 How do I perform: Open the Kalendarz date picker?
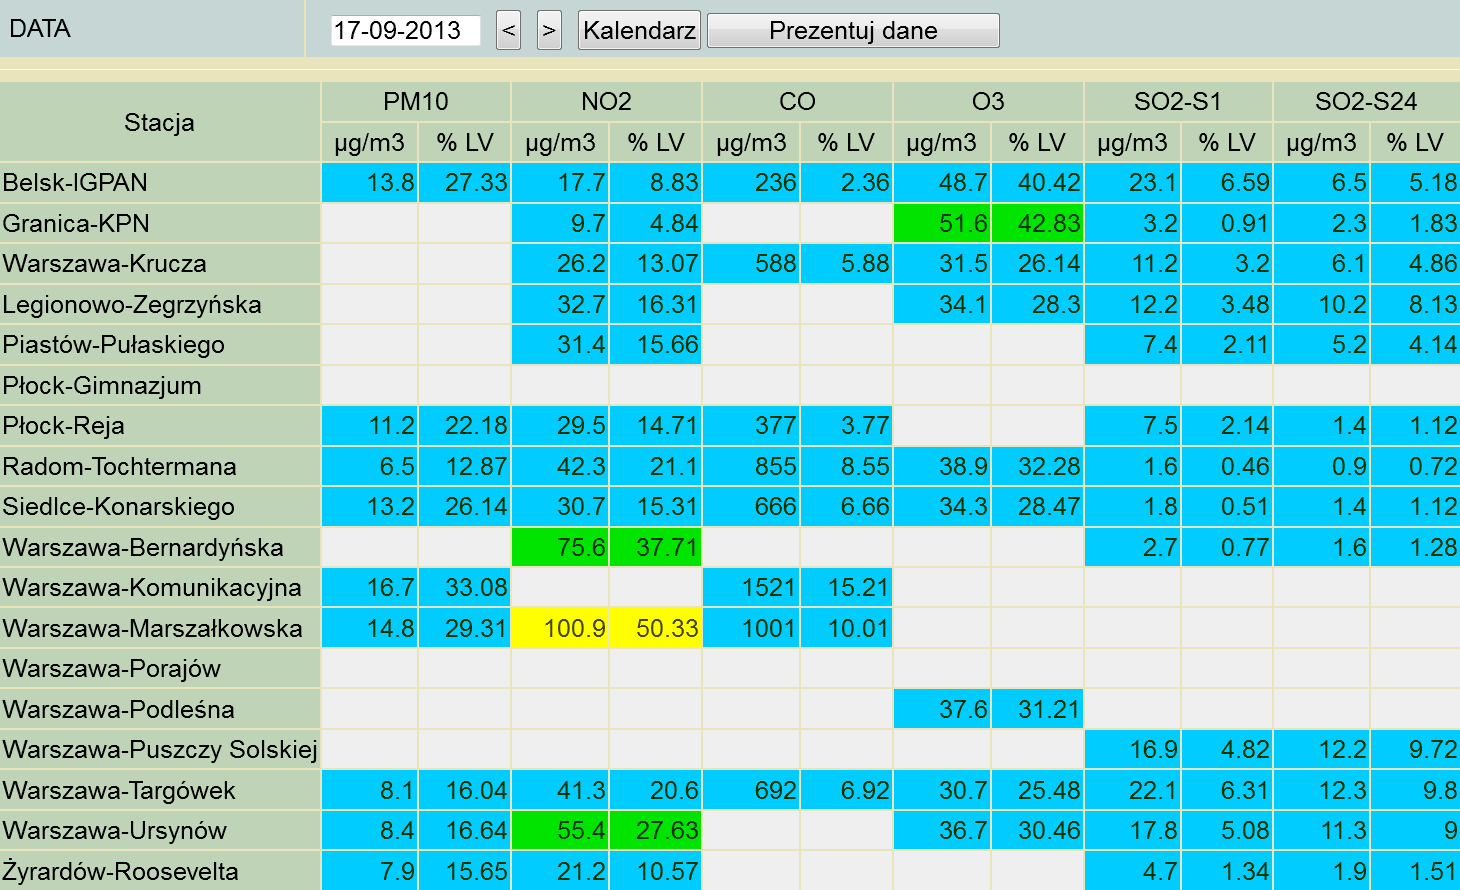tap(639, 30)
